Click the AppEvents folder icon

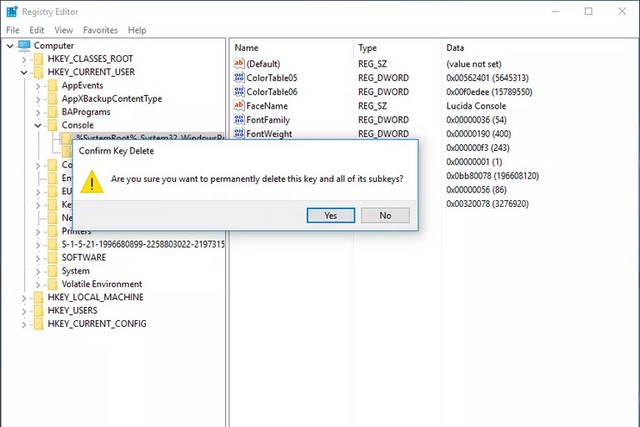[x=53, y=86]
